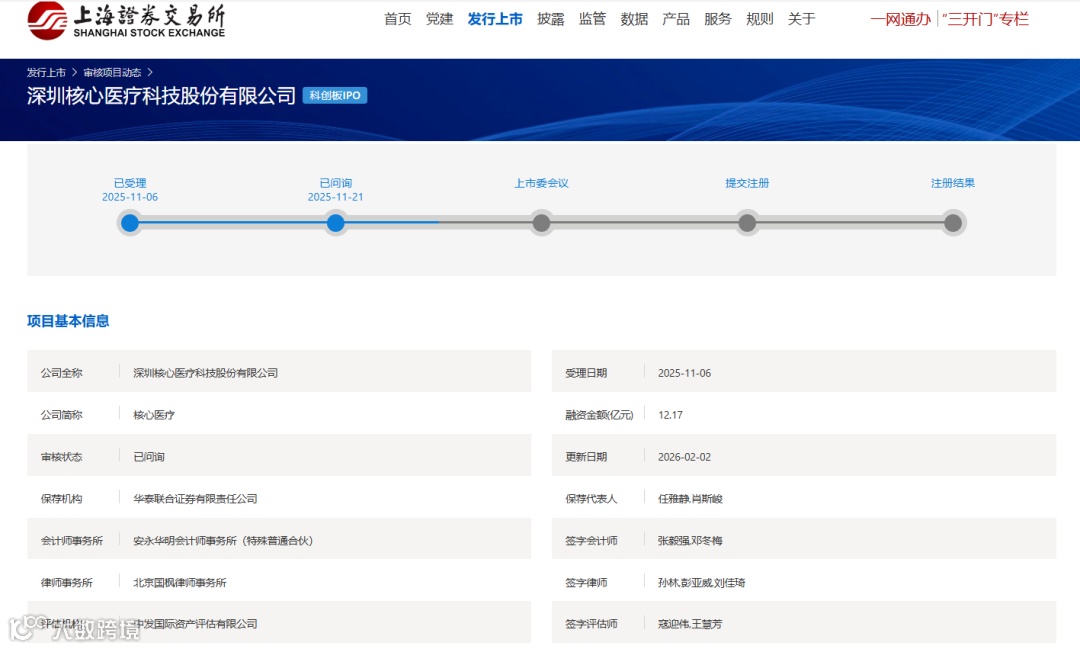Click the 签字会计师 names value
The width and height of the screenshot is (1080, 649).
[x=690, y=541]
